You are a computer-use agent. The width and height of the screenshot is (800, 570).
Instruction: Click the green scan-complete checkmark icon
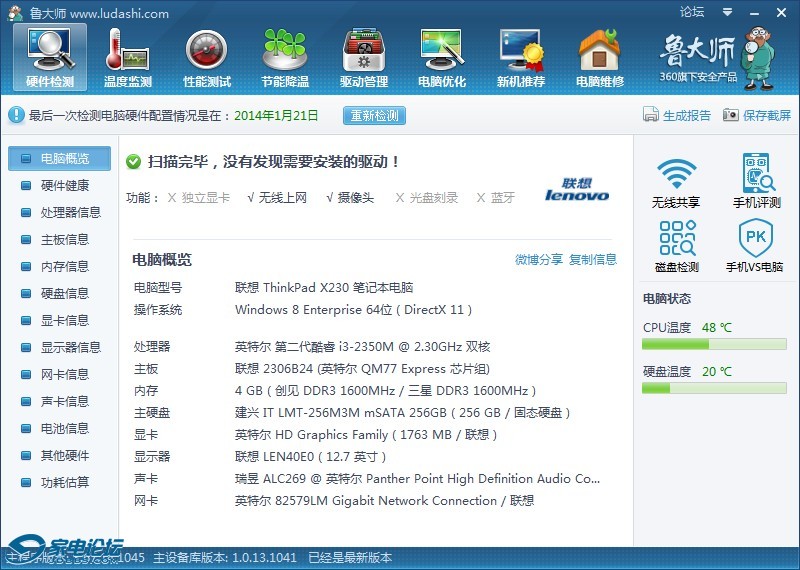(134, 162)
